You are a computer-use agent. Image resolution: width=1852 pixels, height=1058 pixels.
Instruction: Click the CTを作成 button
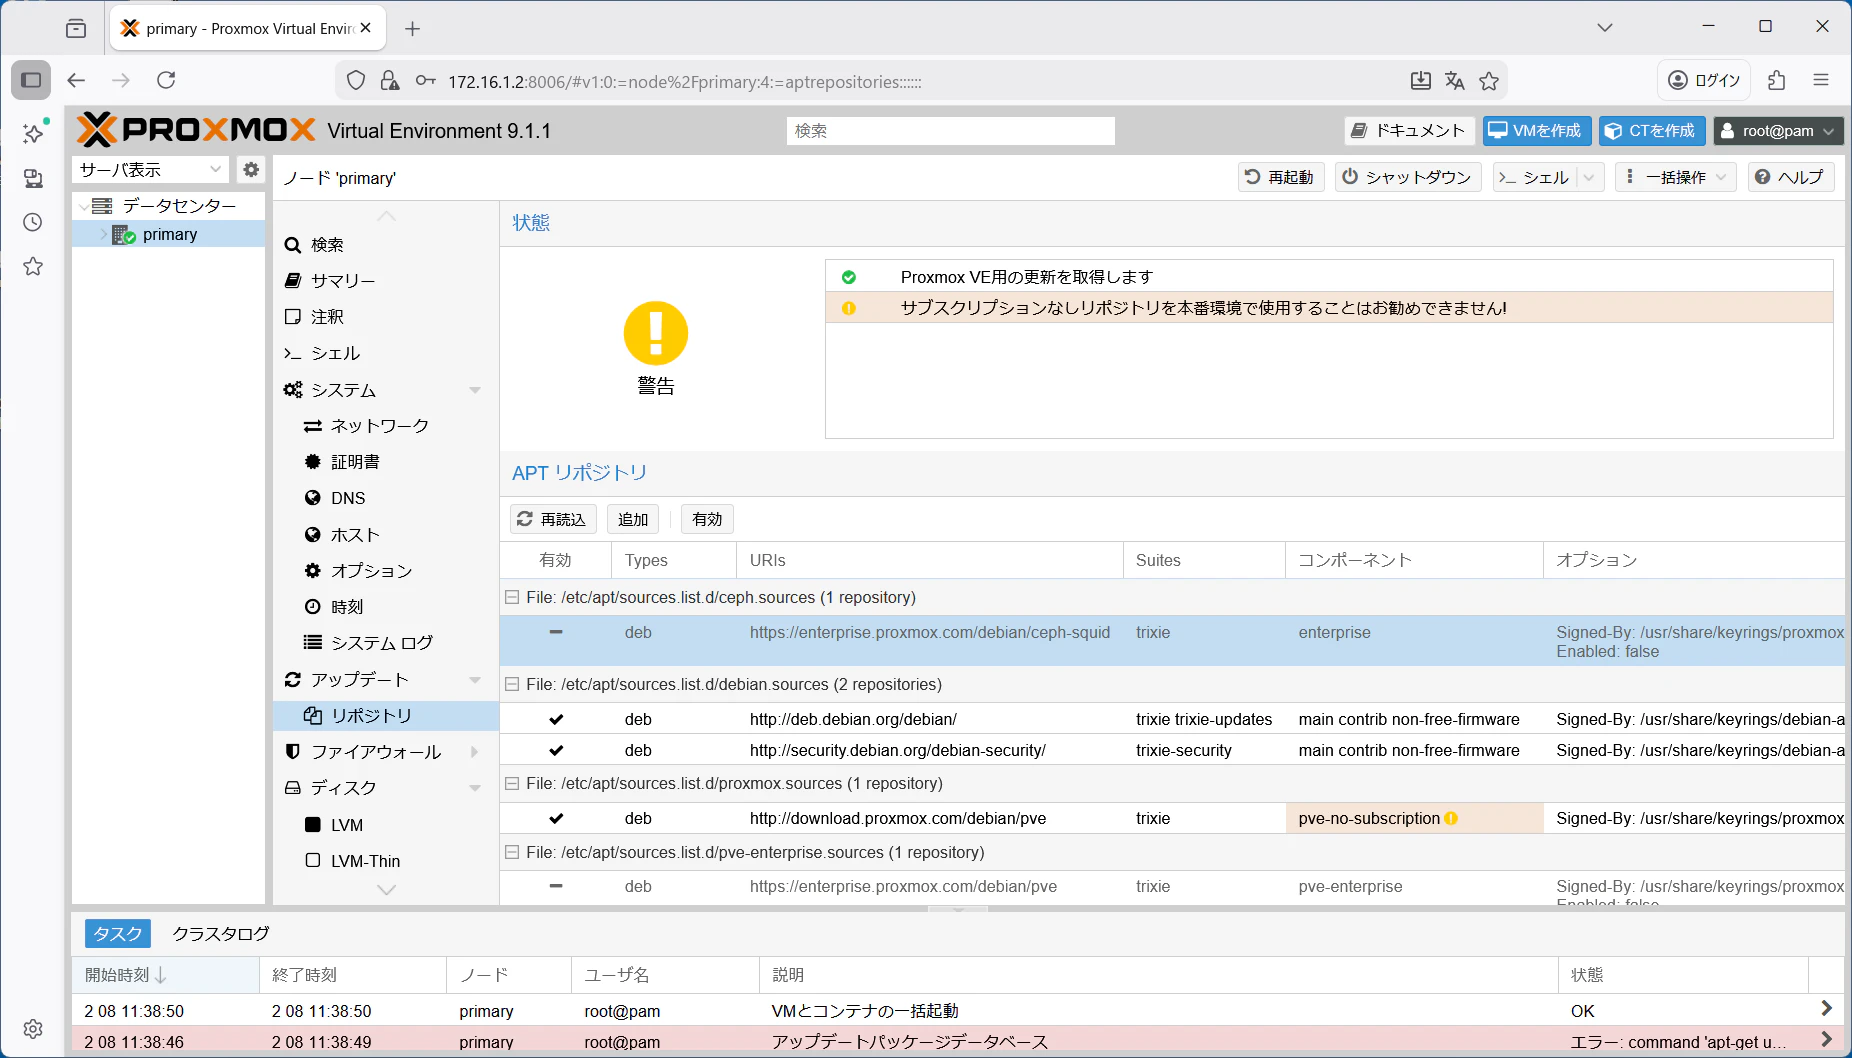tap(1651, 131)
